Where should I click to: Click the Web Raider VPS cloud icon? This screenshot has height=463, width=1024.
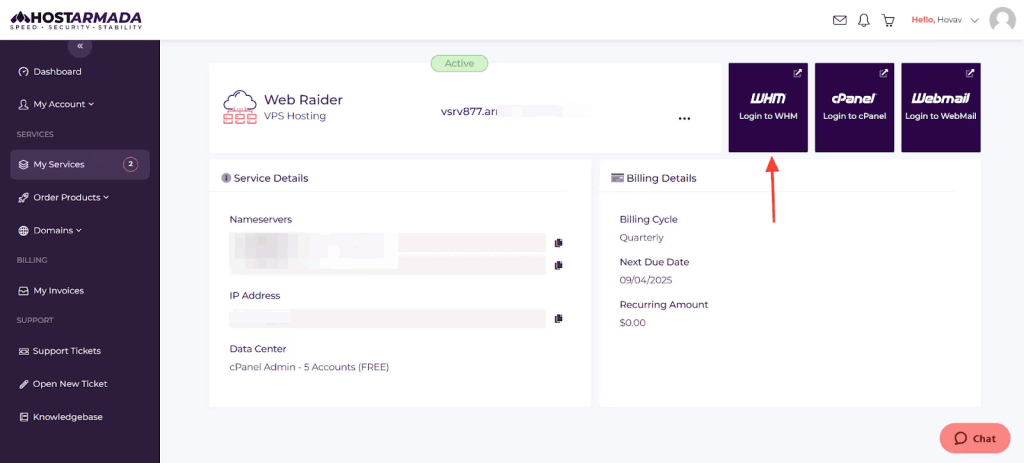pos(240,107)
